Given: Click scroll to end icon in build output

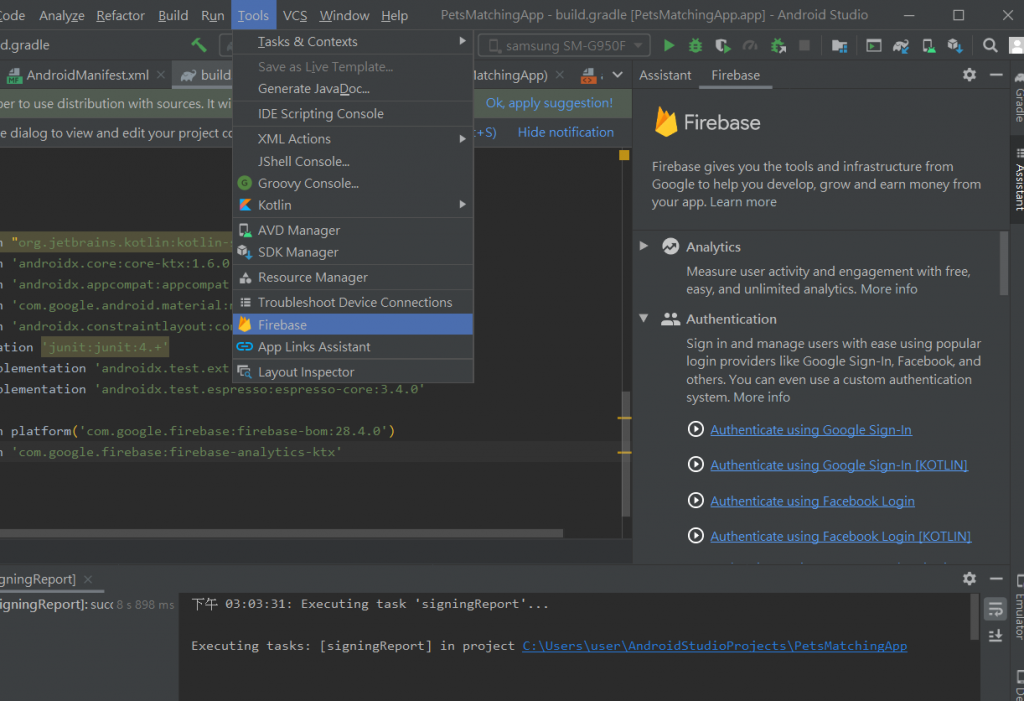Looking at the screenshot, I should tap(995, 636).
